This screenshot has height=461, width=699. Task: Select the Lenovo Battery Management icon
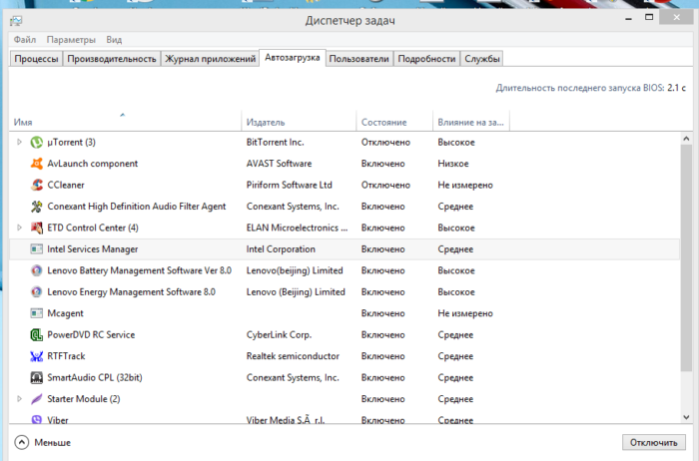[37, 271]
